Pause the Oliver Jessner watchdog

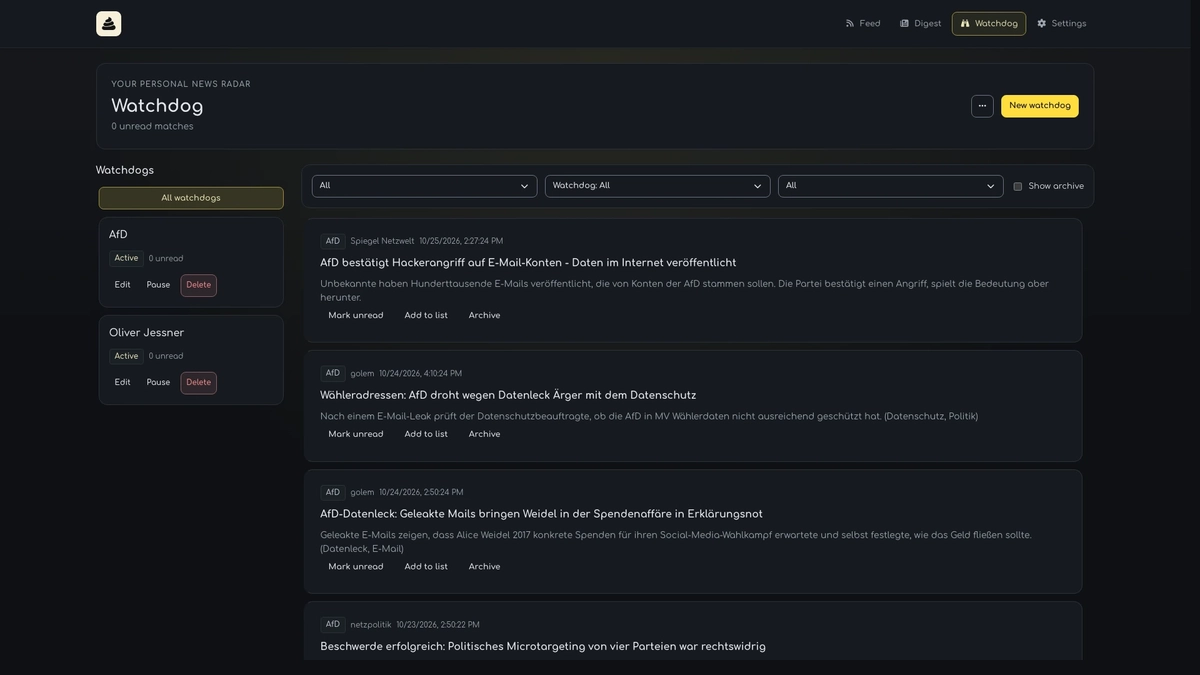pos(158,383)
